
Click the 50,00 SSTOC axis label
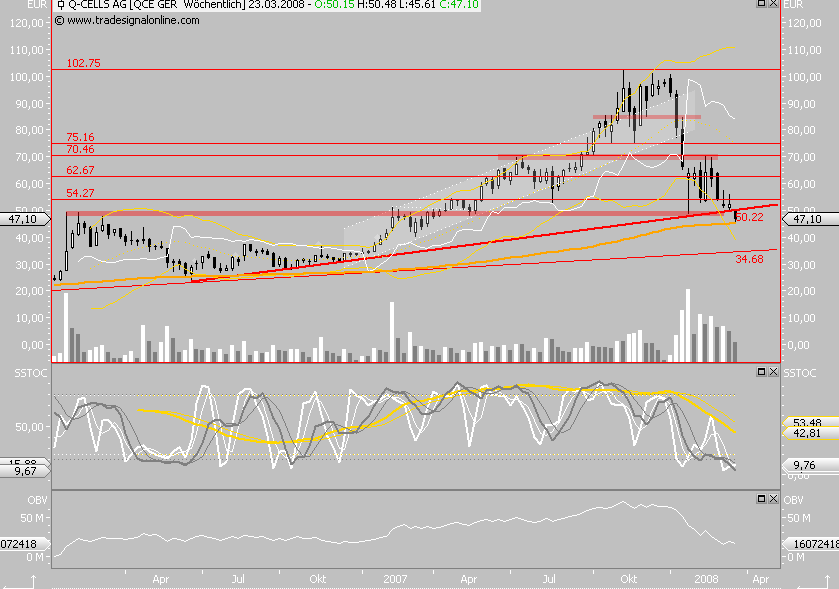29,427
